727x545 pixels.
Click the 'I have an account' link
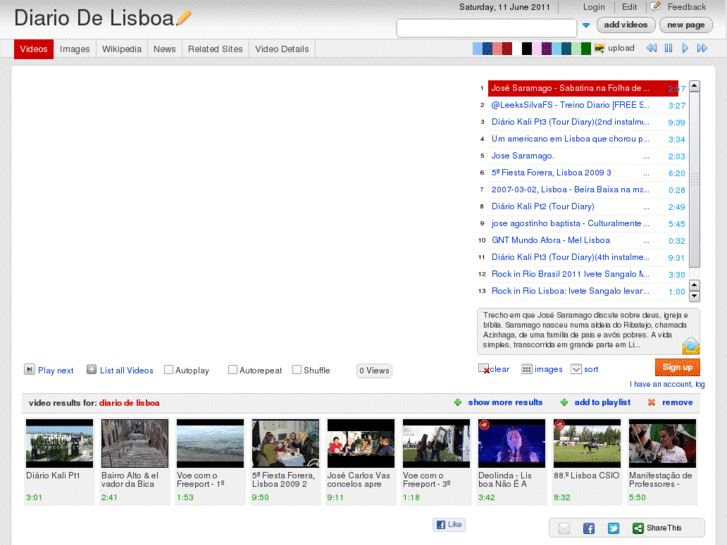pyautogui.click(x=667, y=384)
